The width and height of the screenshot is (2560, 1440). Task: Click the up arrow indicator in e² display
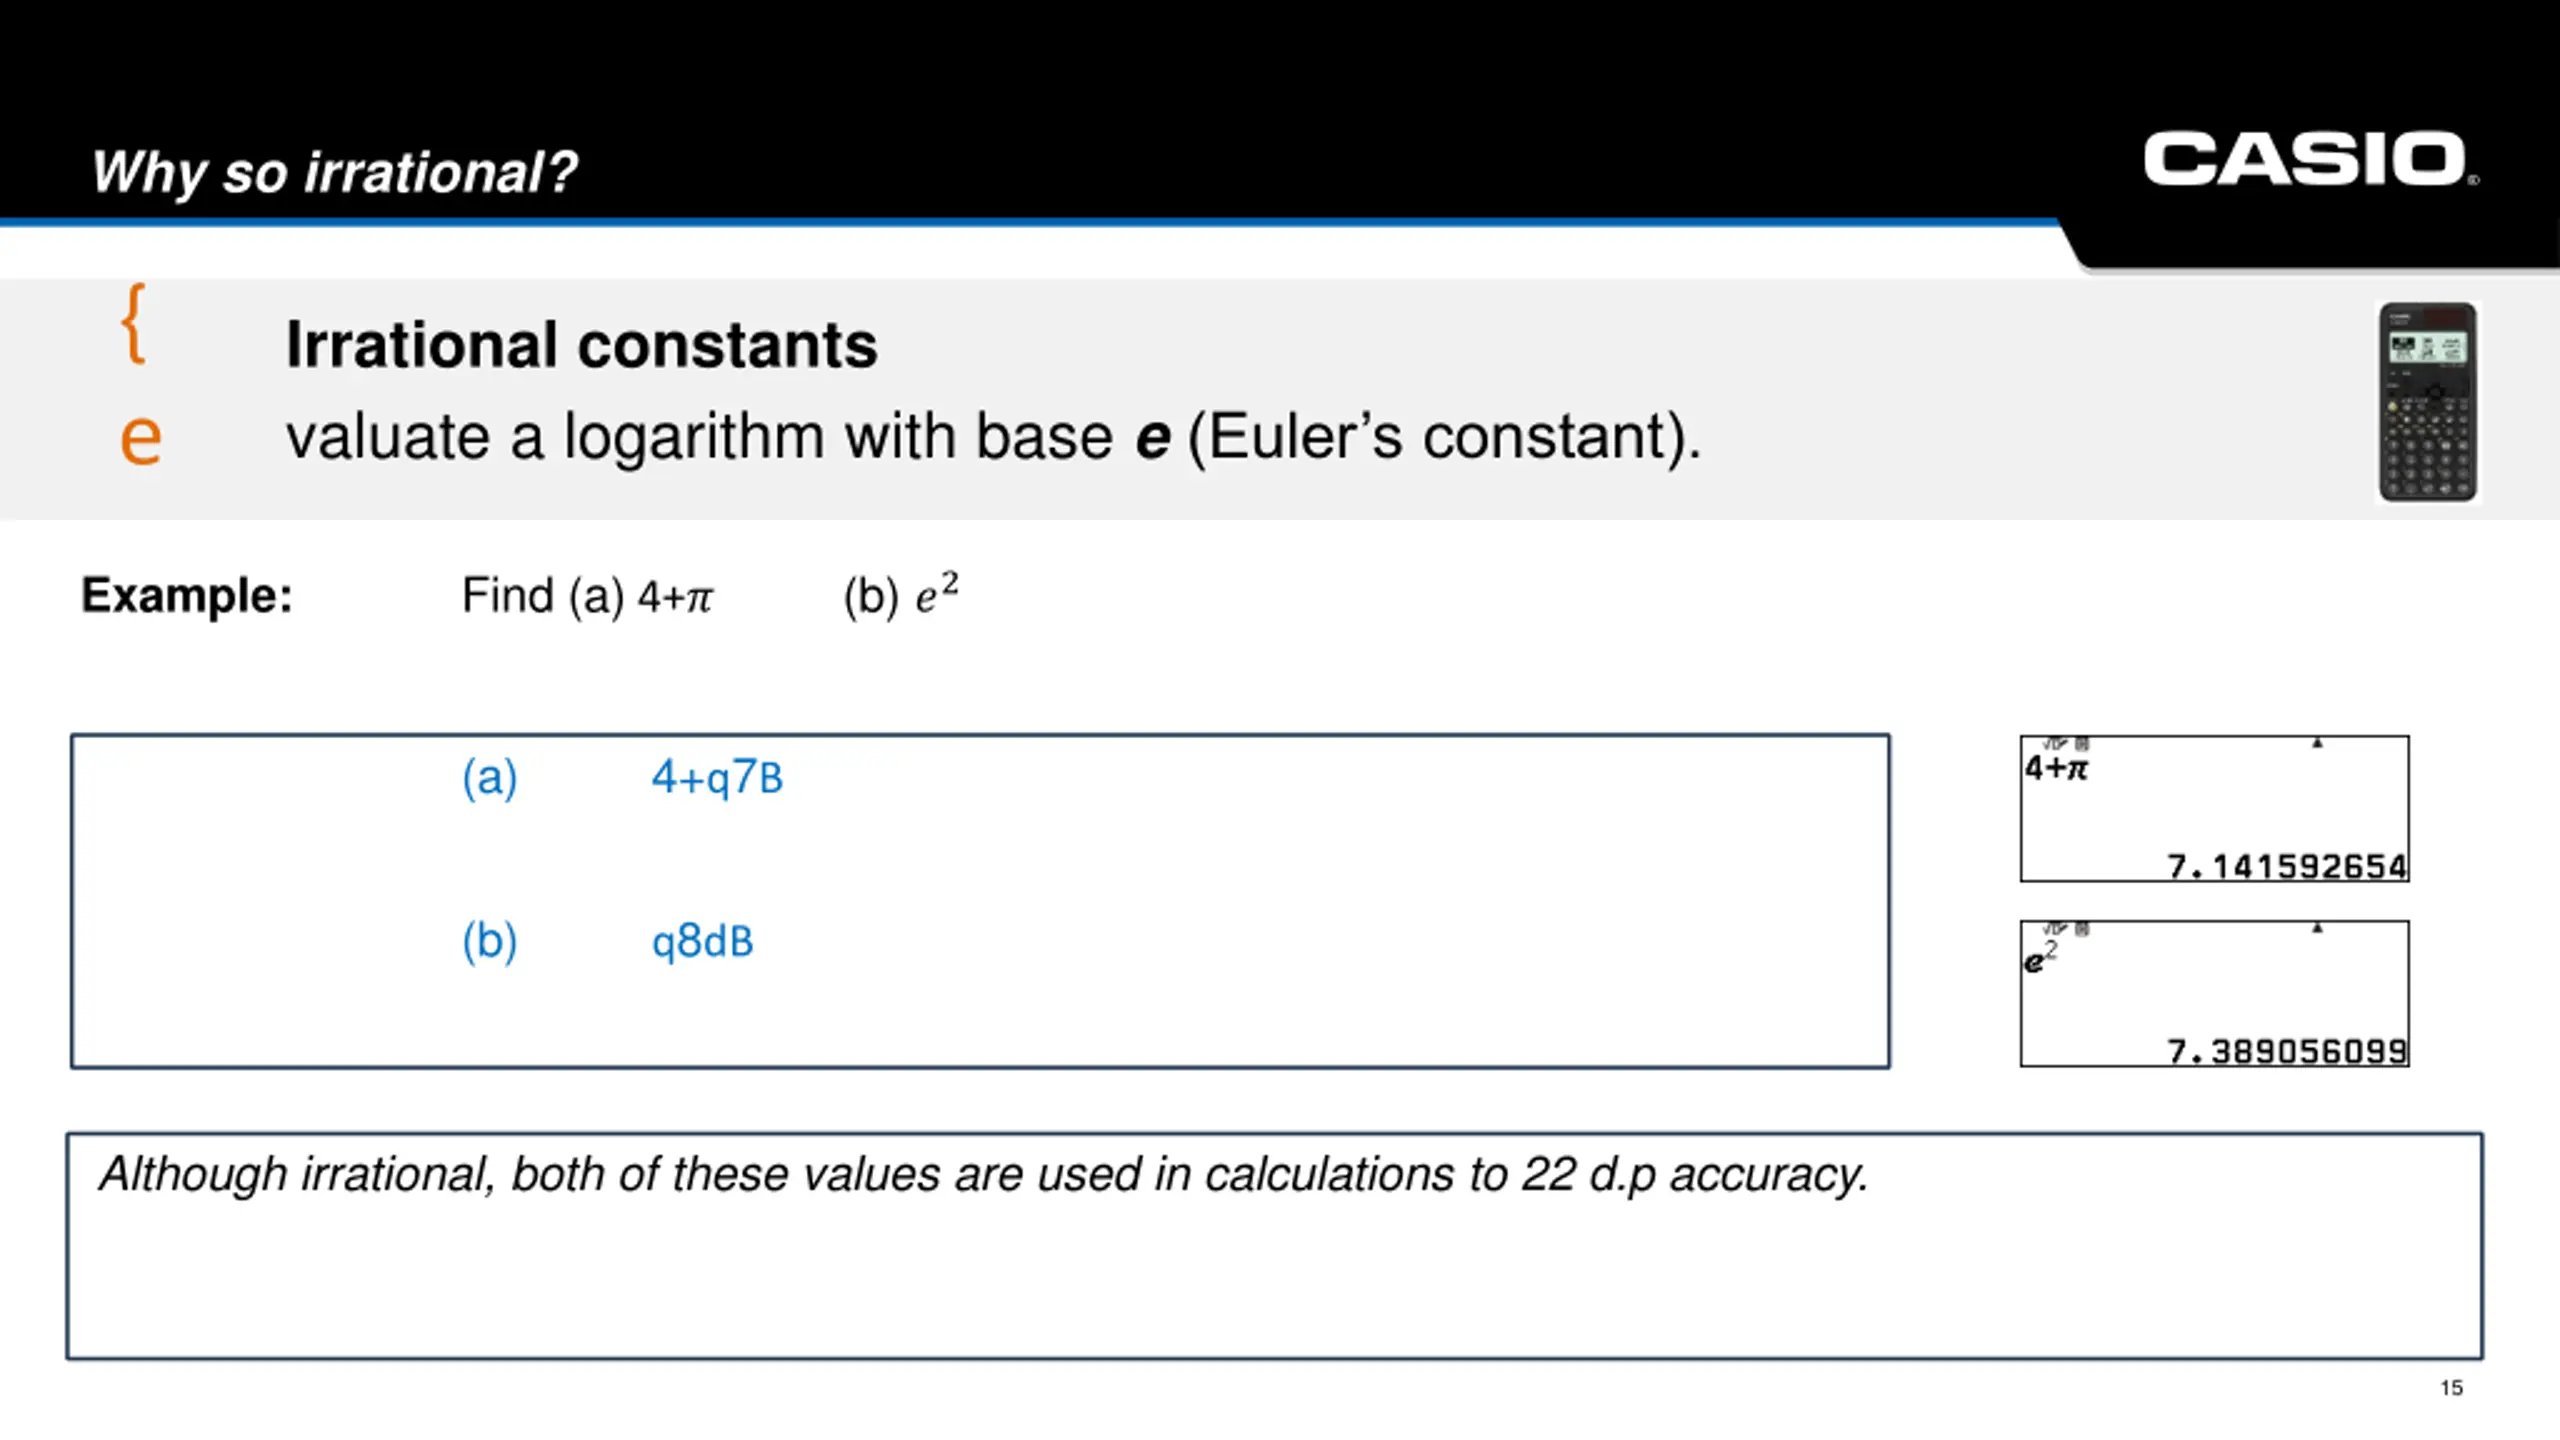(x=2317, y=928)
